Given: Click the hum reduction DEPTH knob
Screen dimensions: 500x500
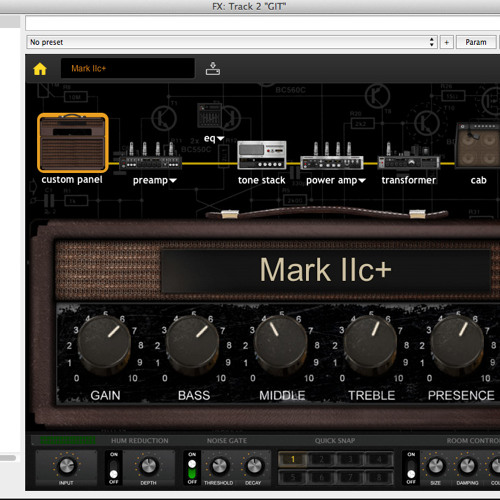Looking at the screenshot, I should pyautogui.click(x=149, y=466).
